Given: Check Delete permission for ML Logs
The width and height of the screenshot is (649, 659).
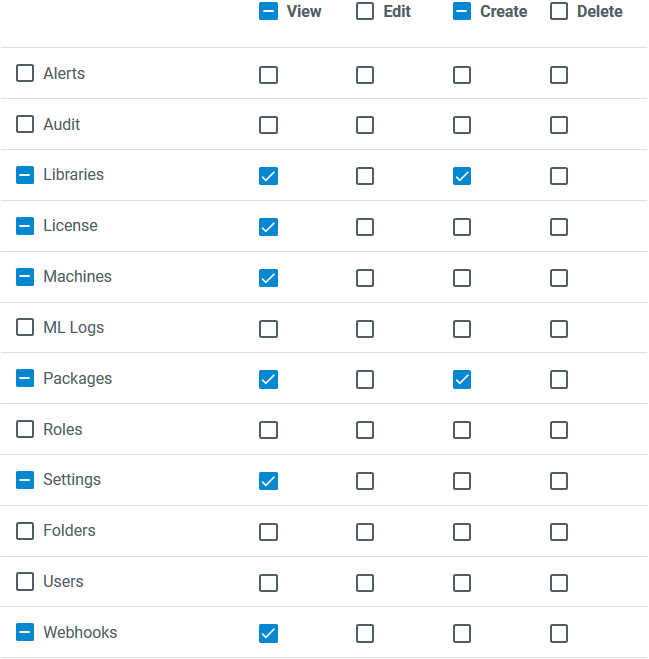Looking at the screenshot, I should 559,329.
